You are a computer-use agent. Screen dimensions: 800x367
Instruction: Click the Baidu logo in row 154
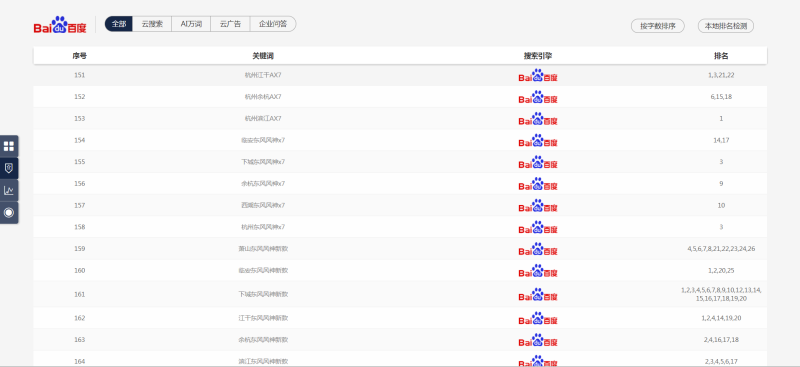coord(538,140)
